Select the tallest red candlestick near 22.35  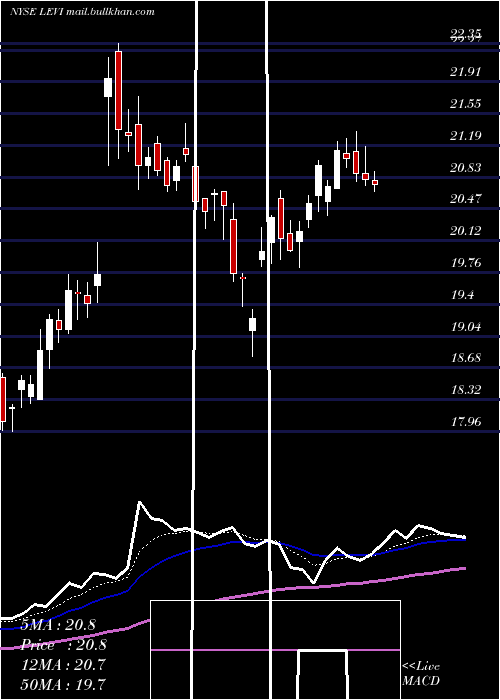point(118,91)
